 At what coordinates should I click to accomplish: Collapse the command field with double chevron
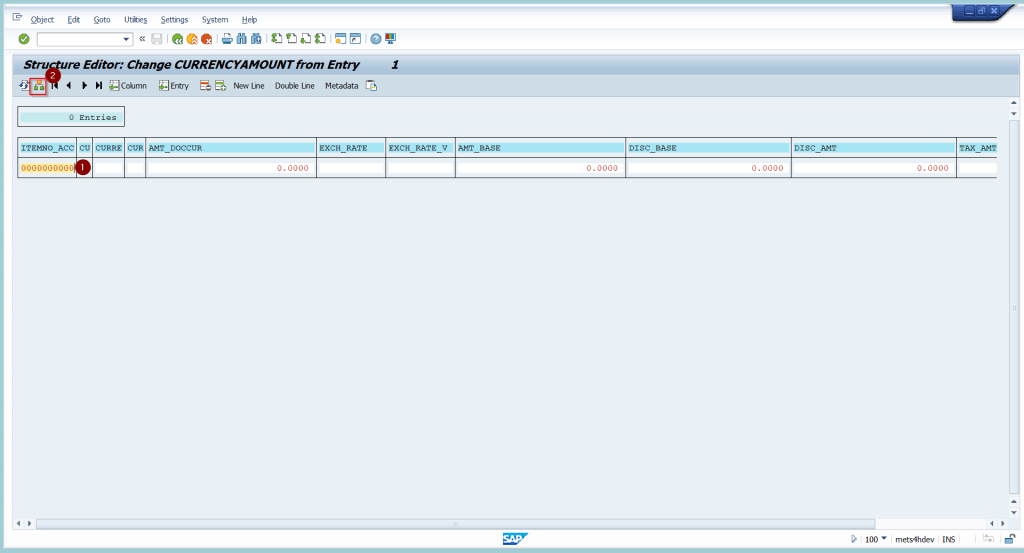coord(142,39)
